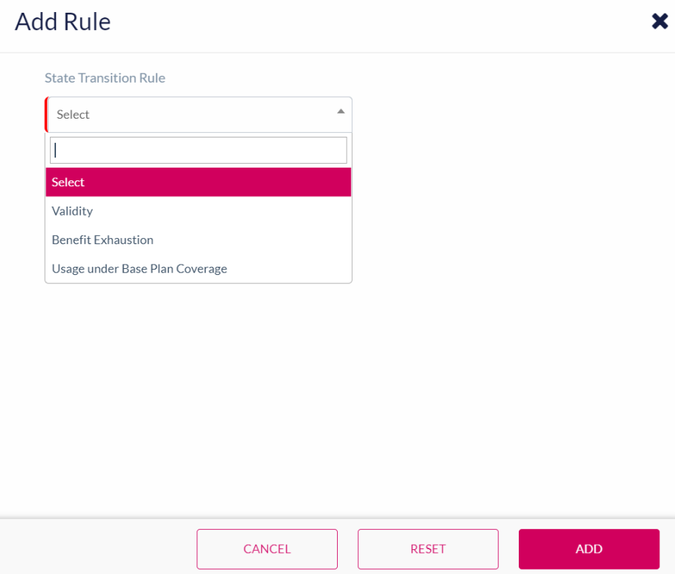Submit the new rule using ADD
The width and height of the screenshot is (675, 574).
pos(588,549)
